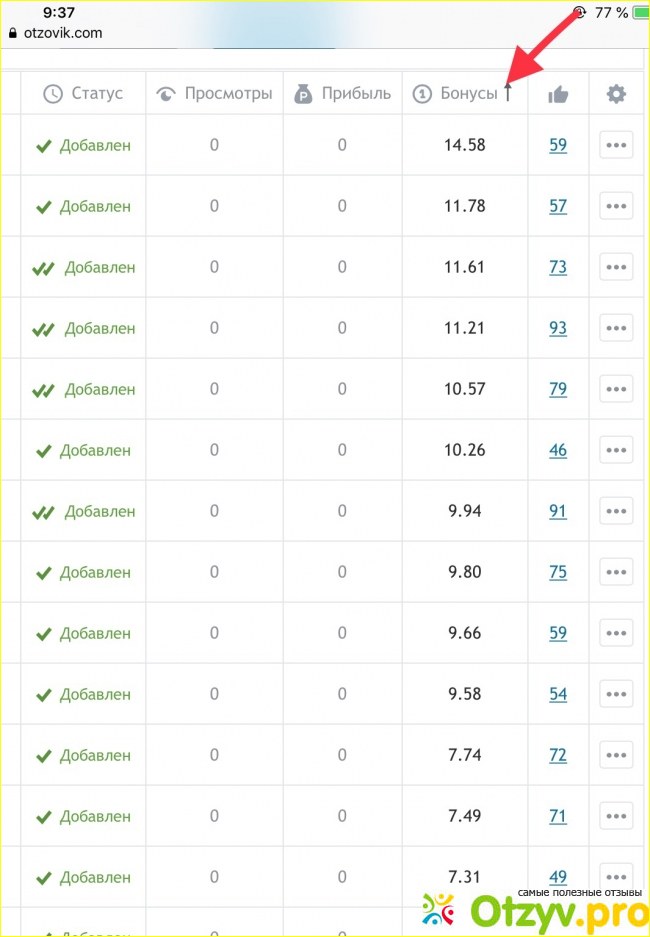Open the ellipsis menu for the 9.94 row

pos(616,512)
